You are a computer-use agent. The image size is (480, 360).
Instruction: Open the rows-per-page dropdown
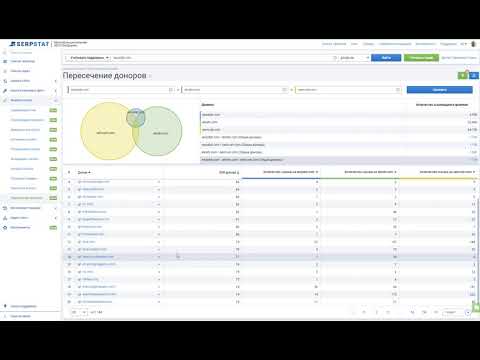[79, 312]
